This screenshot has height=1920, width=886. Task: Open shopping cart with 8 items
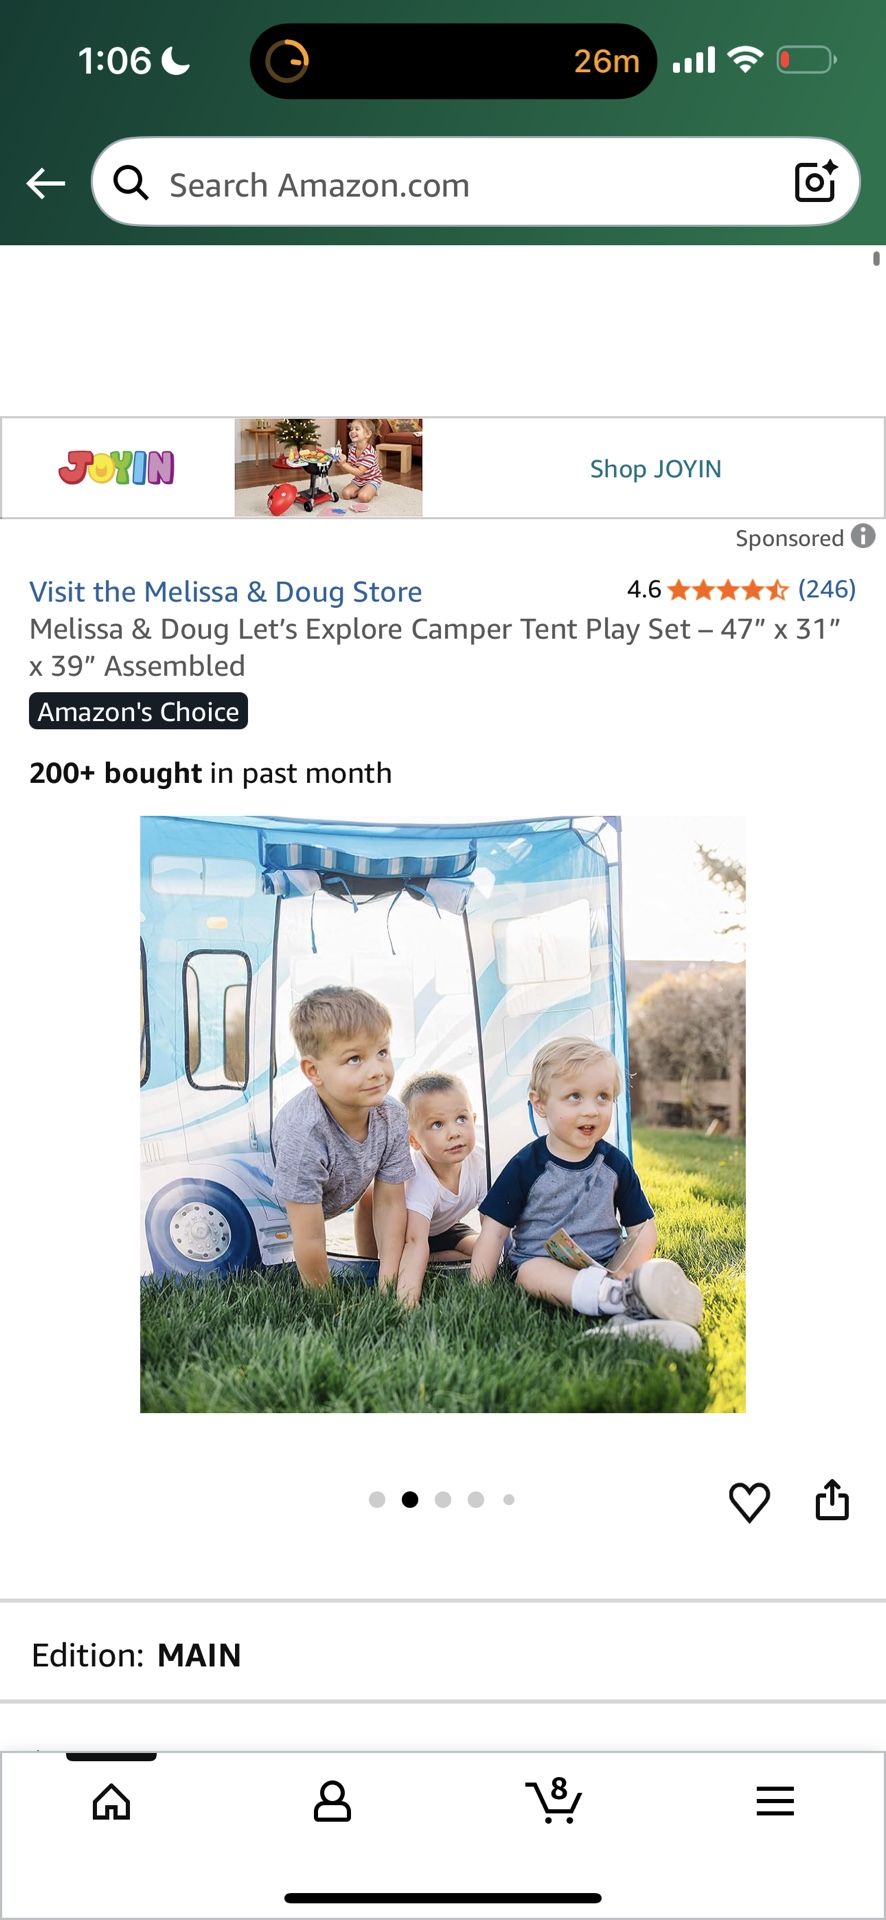coord(554,1800)
